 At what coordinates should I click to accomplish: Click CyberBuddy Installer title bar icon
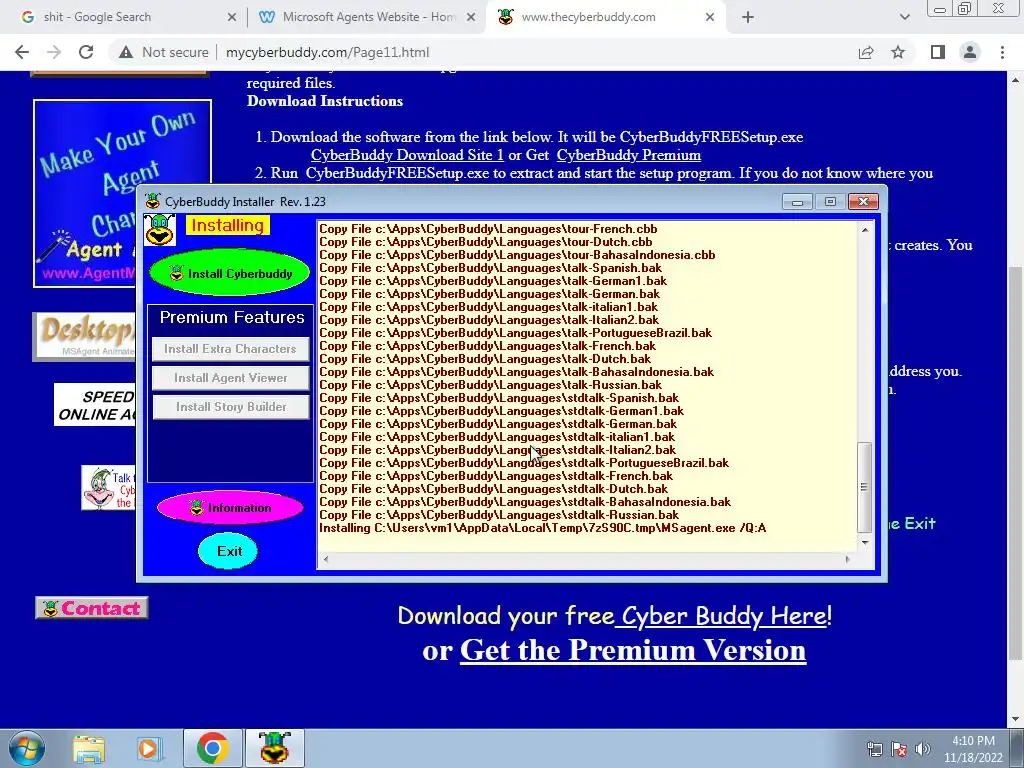152,201
